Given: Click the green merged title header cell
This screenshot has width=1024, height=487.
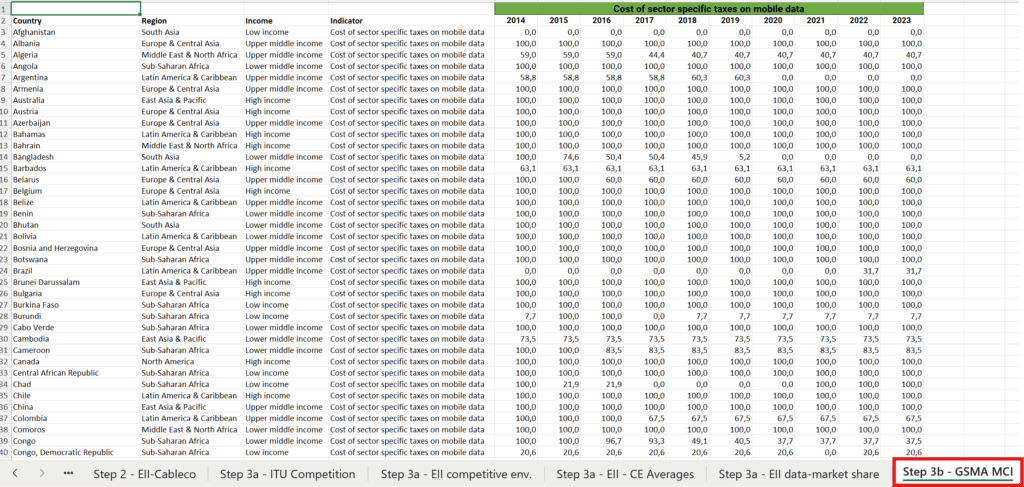Looking at the screenshot, I should (x=709, y=8).
